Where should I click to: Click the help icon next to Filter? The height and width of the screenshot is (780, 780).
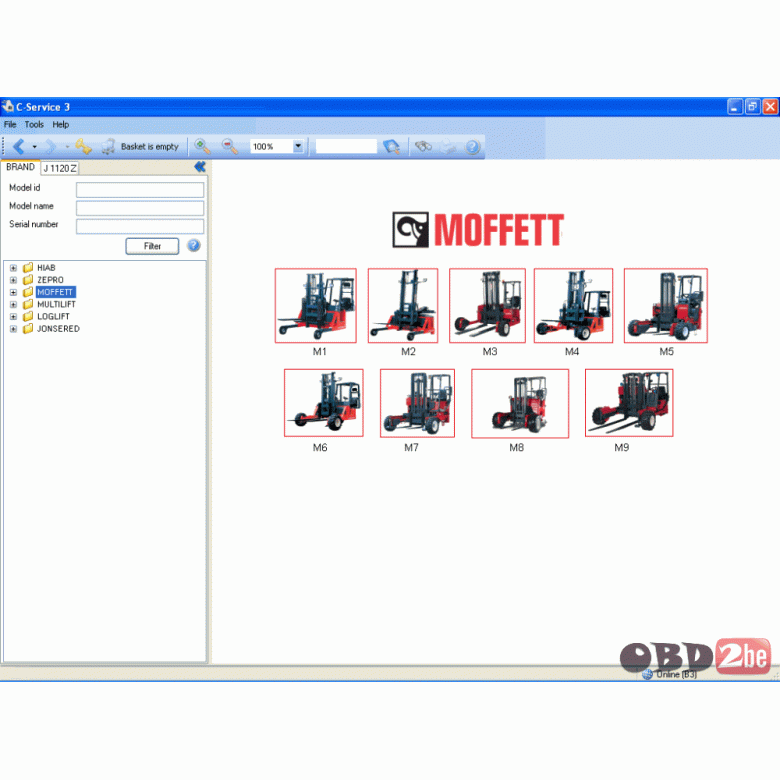pos(194,245)
